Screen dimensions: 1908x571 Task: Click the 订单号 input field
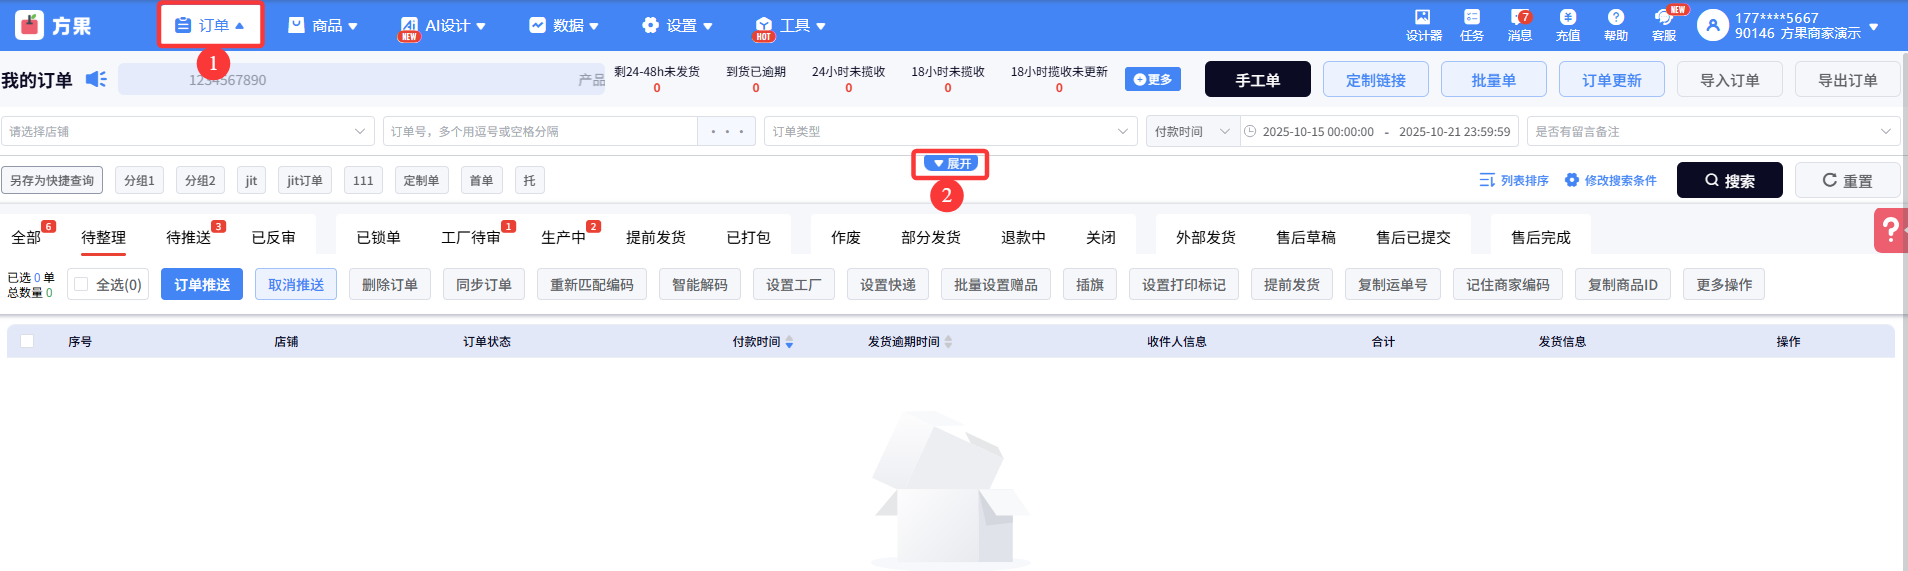point(540,131)
